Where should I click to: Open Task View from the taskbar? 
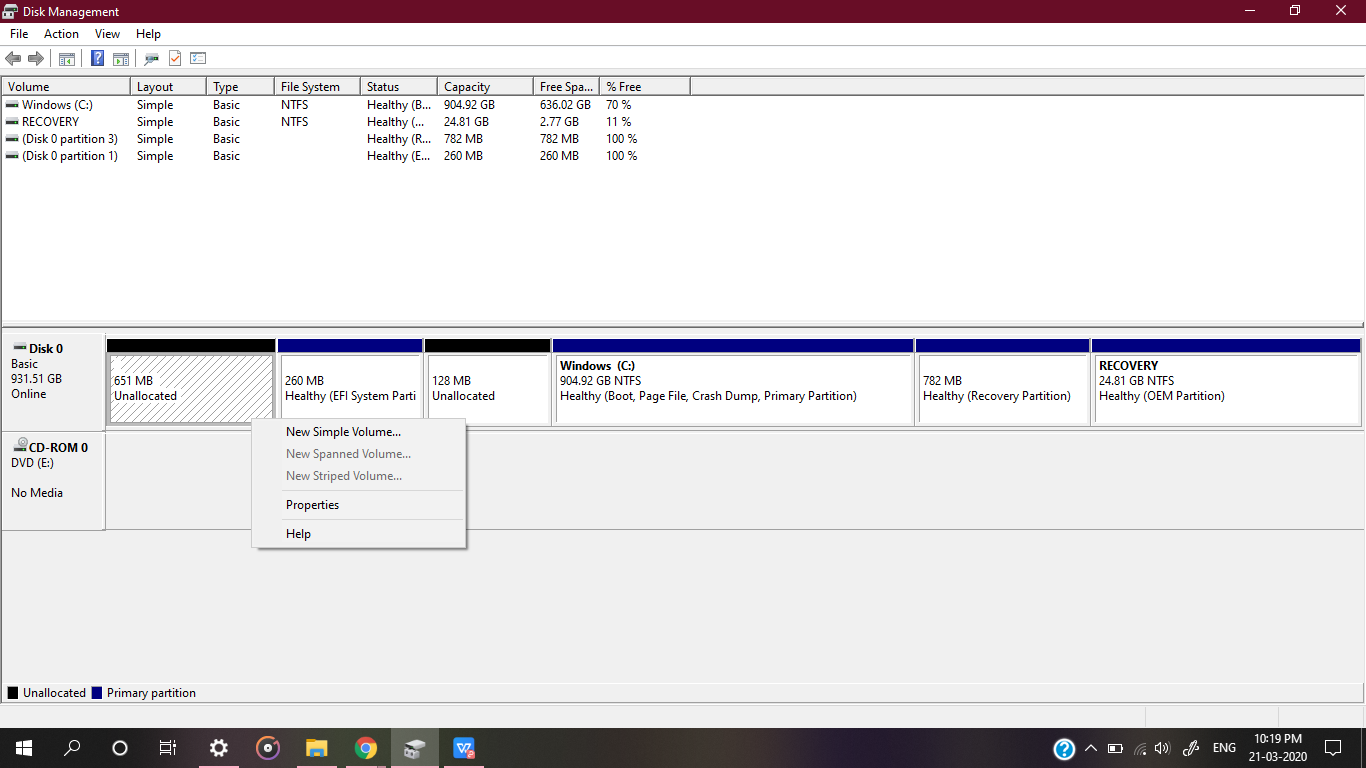pos(167,747)
